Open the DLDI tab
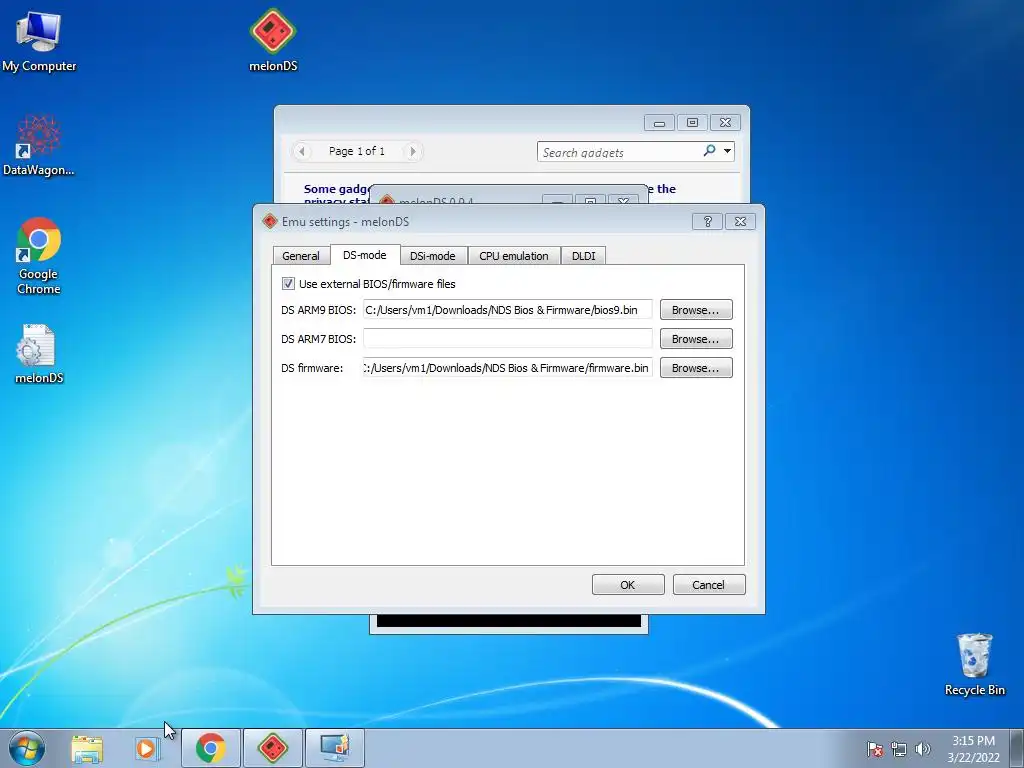This screenshot has width=1024, height=768. tap(584, 255)
